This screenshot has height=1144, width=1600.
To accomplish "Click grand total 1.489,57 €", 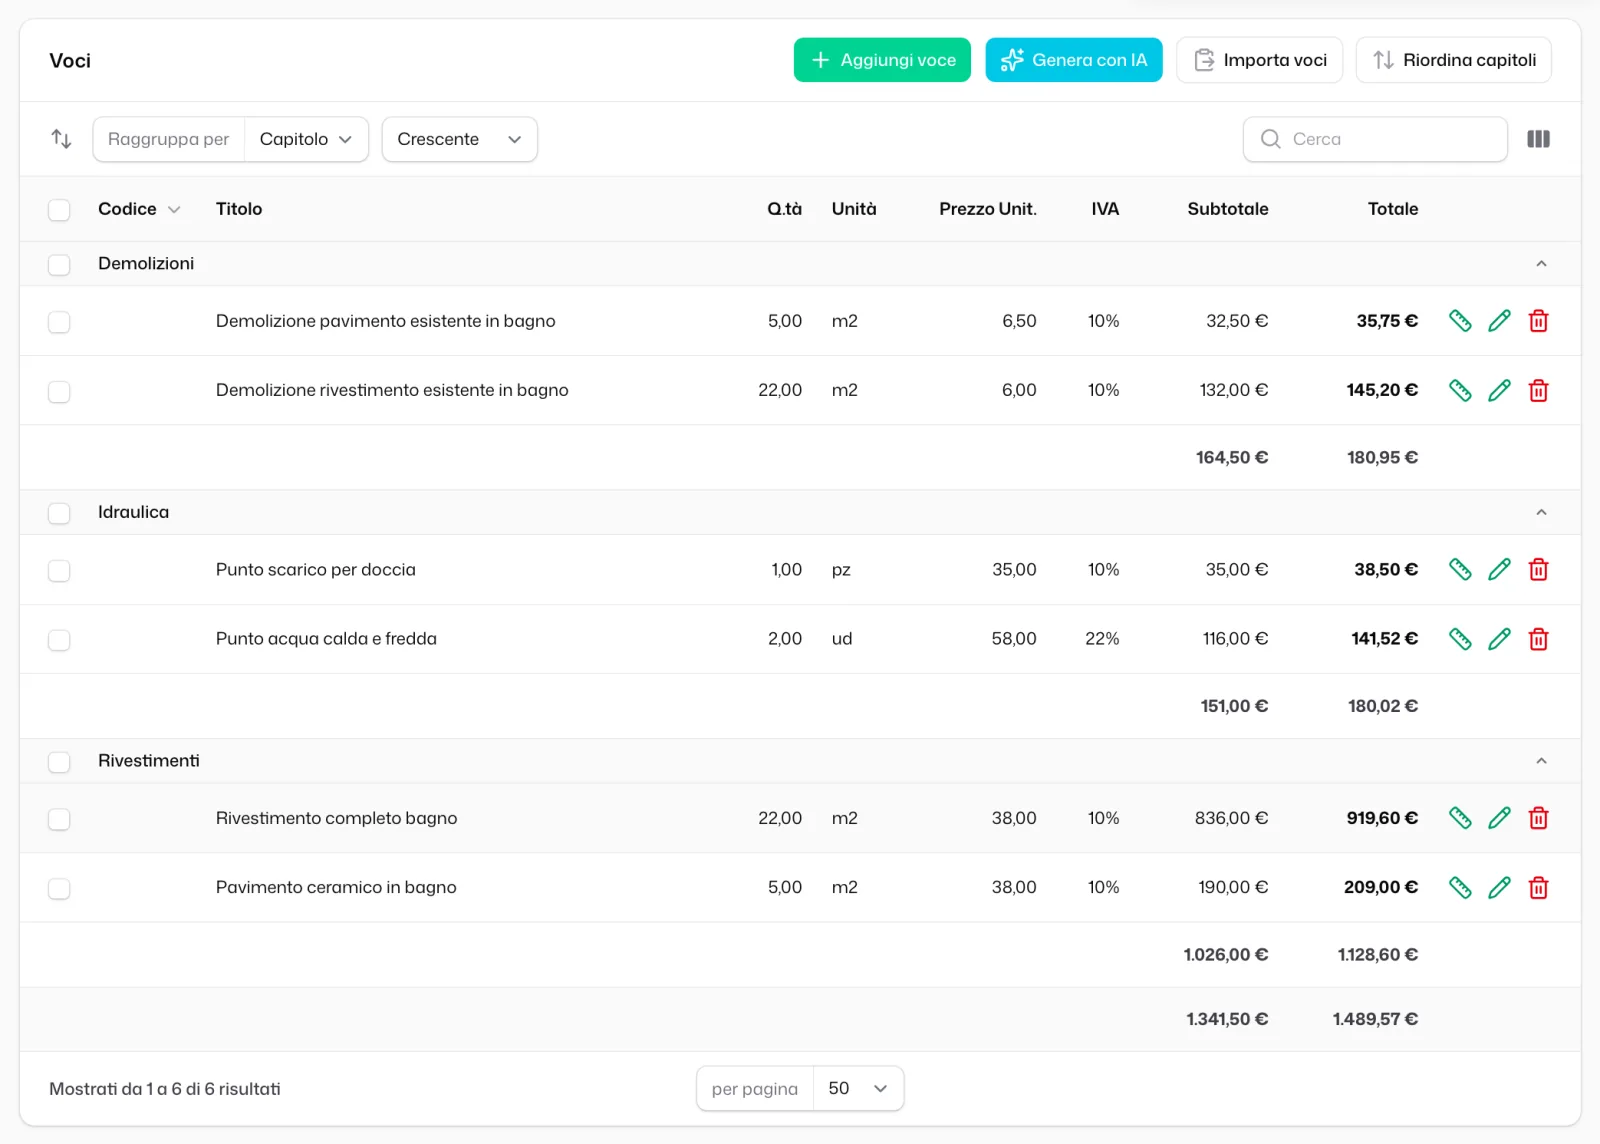I will (1375, 1019).
